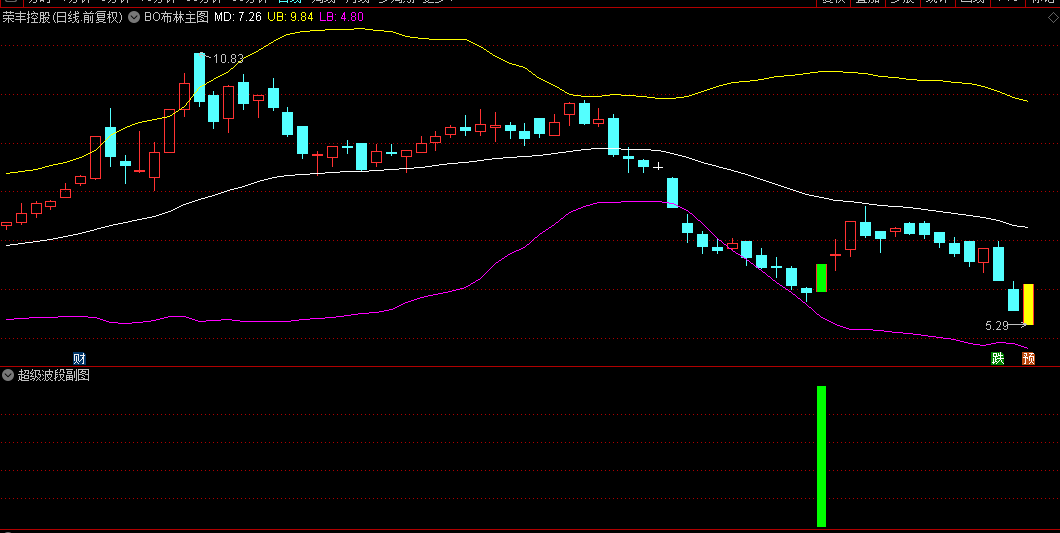Viewport: 1060px width, 533px height.
Task: Click the 超级波段副图 sub-chart title
Action: click(x=53, y=375)
